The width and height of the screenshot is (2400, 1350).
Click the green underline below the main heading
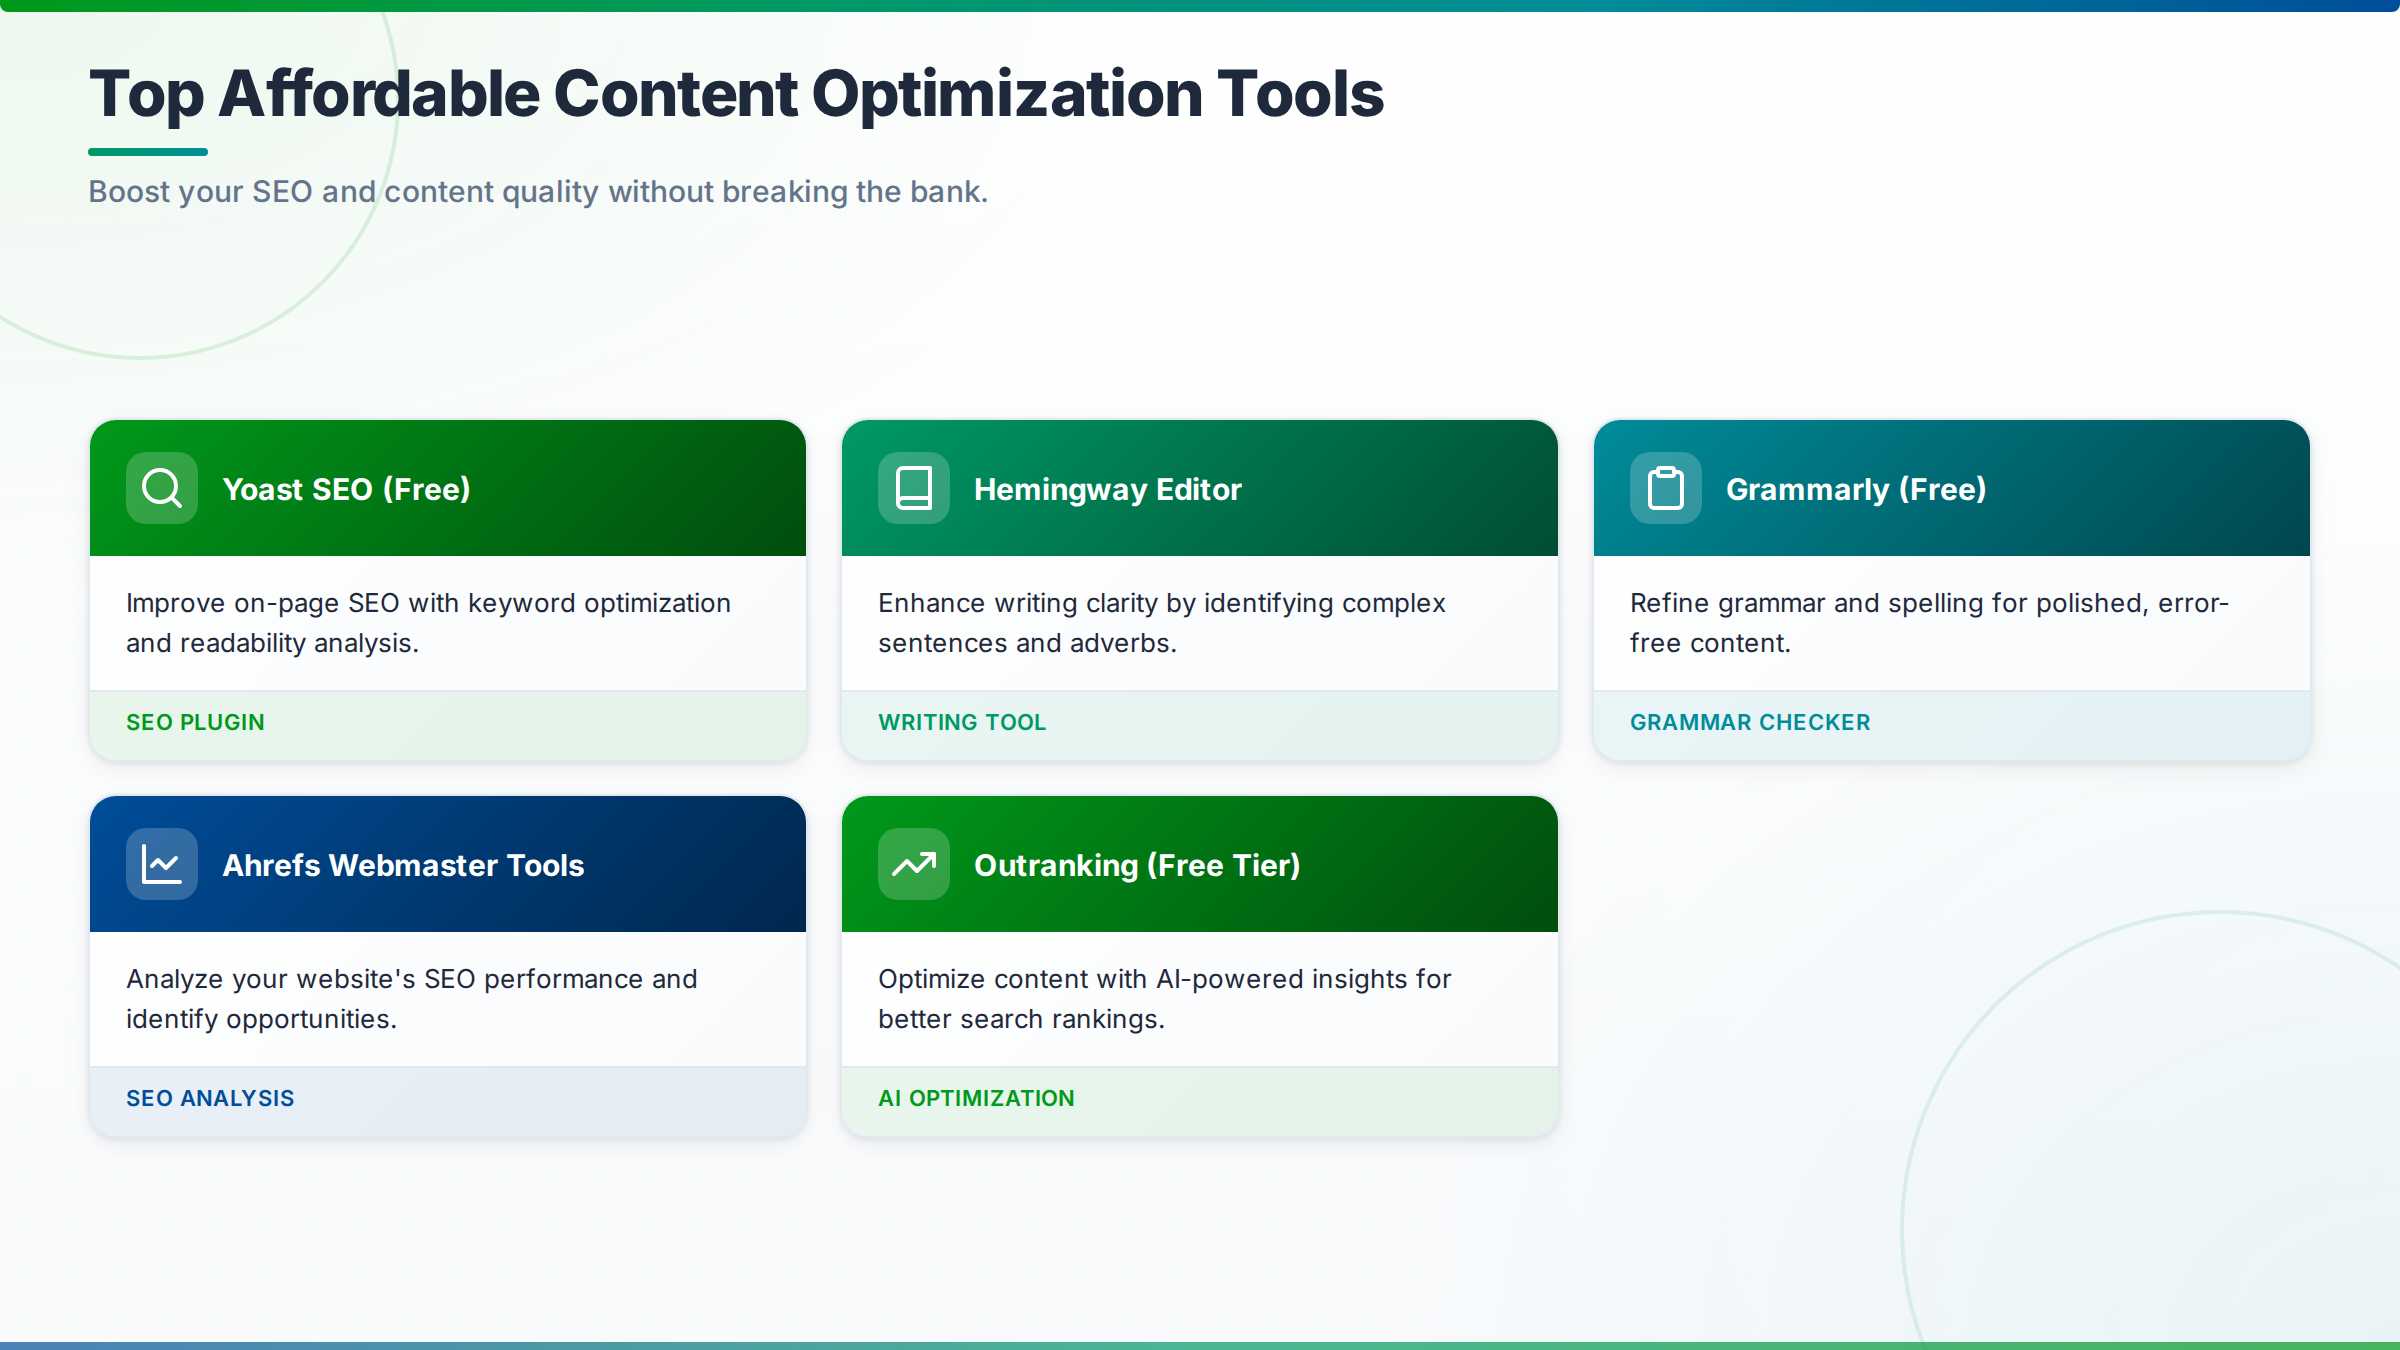click(x=150, y=150)
